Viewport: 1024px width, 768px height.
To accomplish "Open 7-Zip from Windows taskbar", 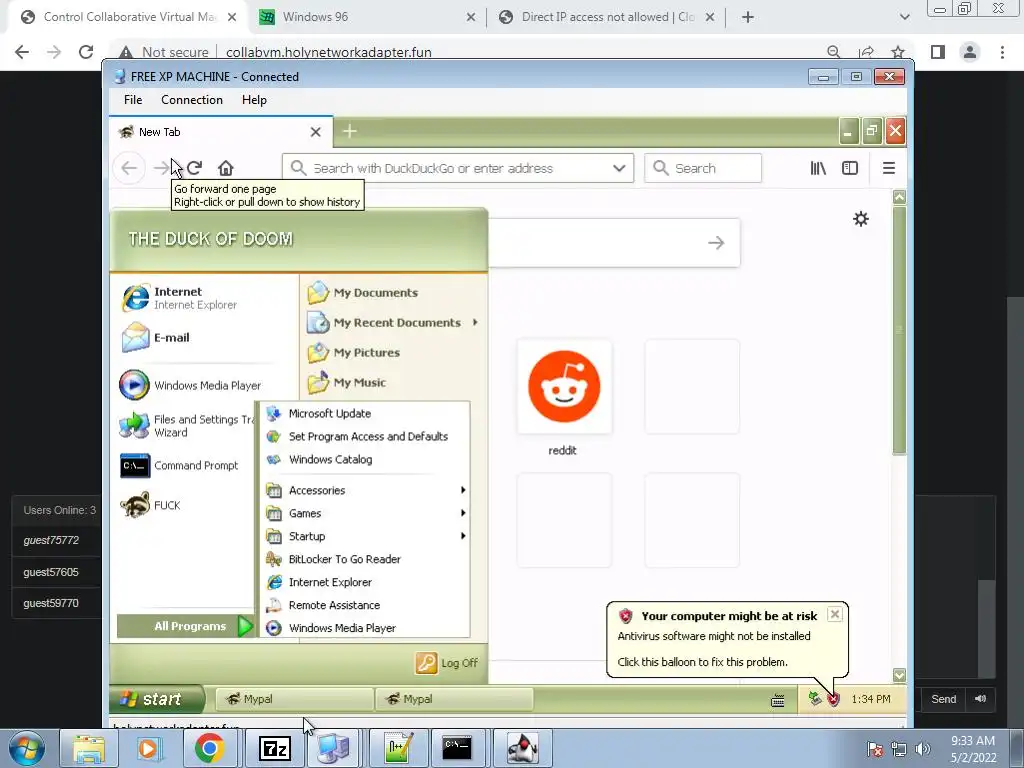I will [x=274, y=748].
